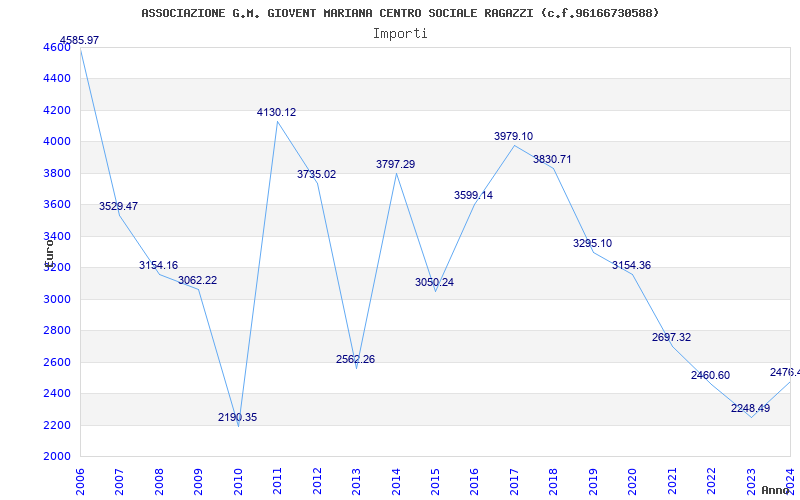
Task: Click the x-axis year 2008
Action: (159, 481)
